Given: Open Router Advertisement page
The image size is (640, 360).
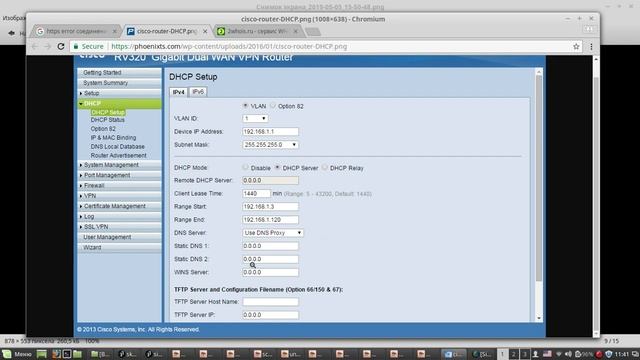Looking at the screenshot, I should click(x=118, y=156).
